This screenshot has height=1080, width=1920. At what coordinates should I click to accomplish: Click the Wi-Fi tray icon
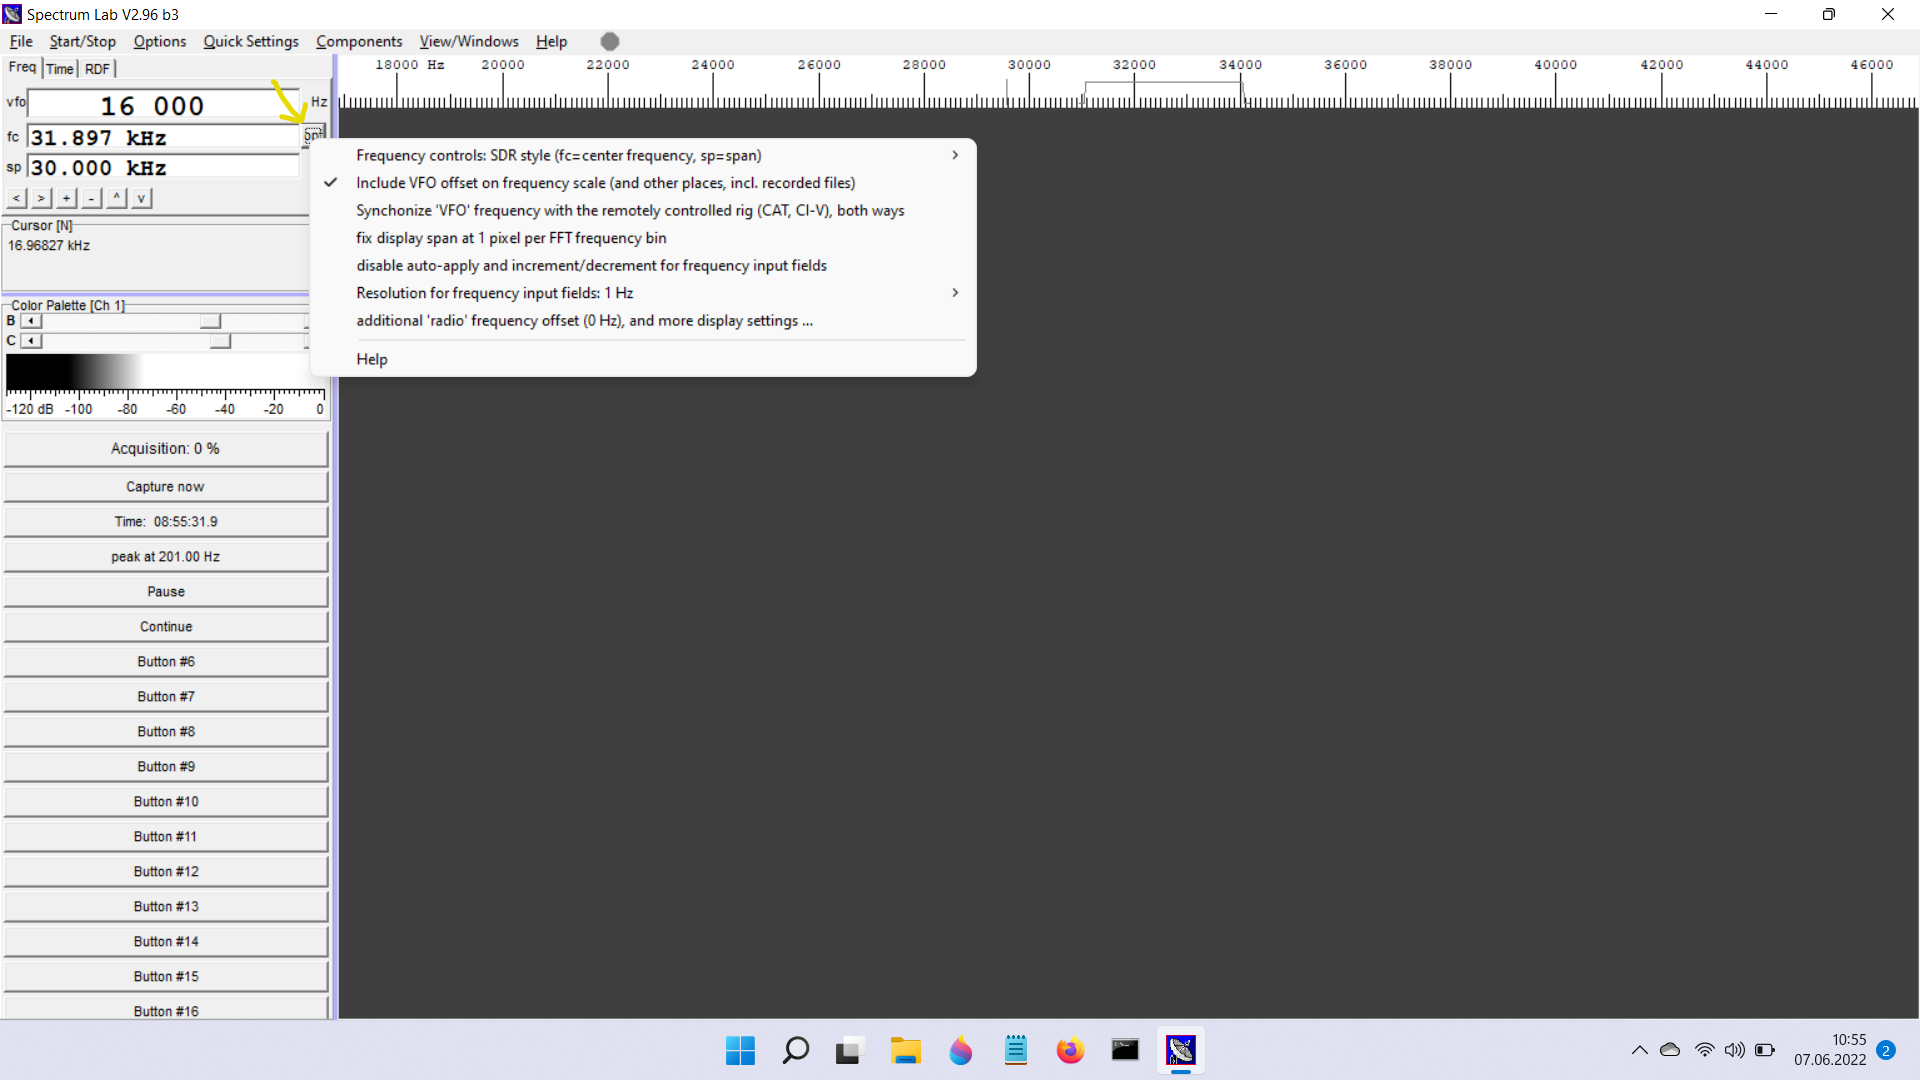[1704, 1050]
